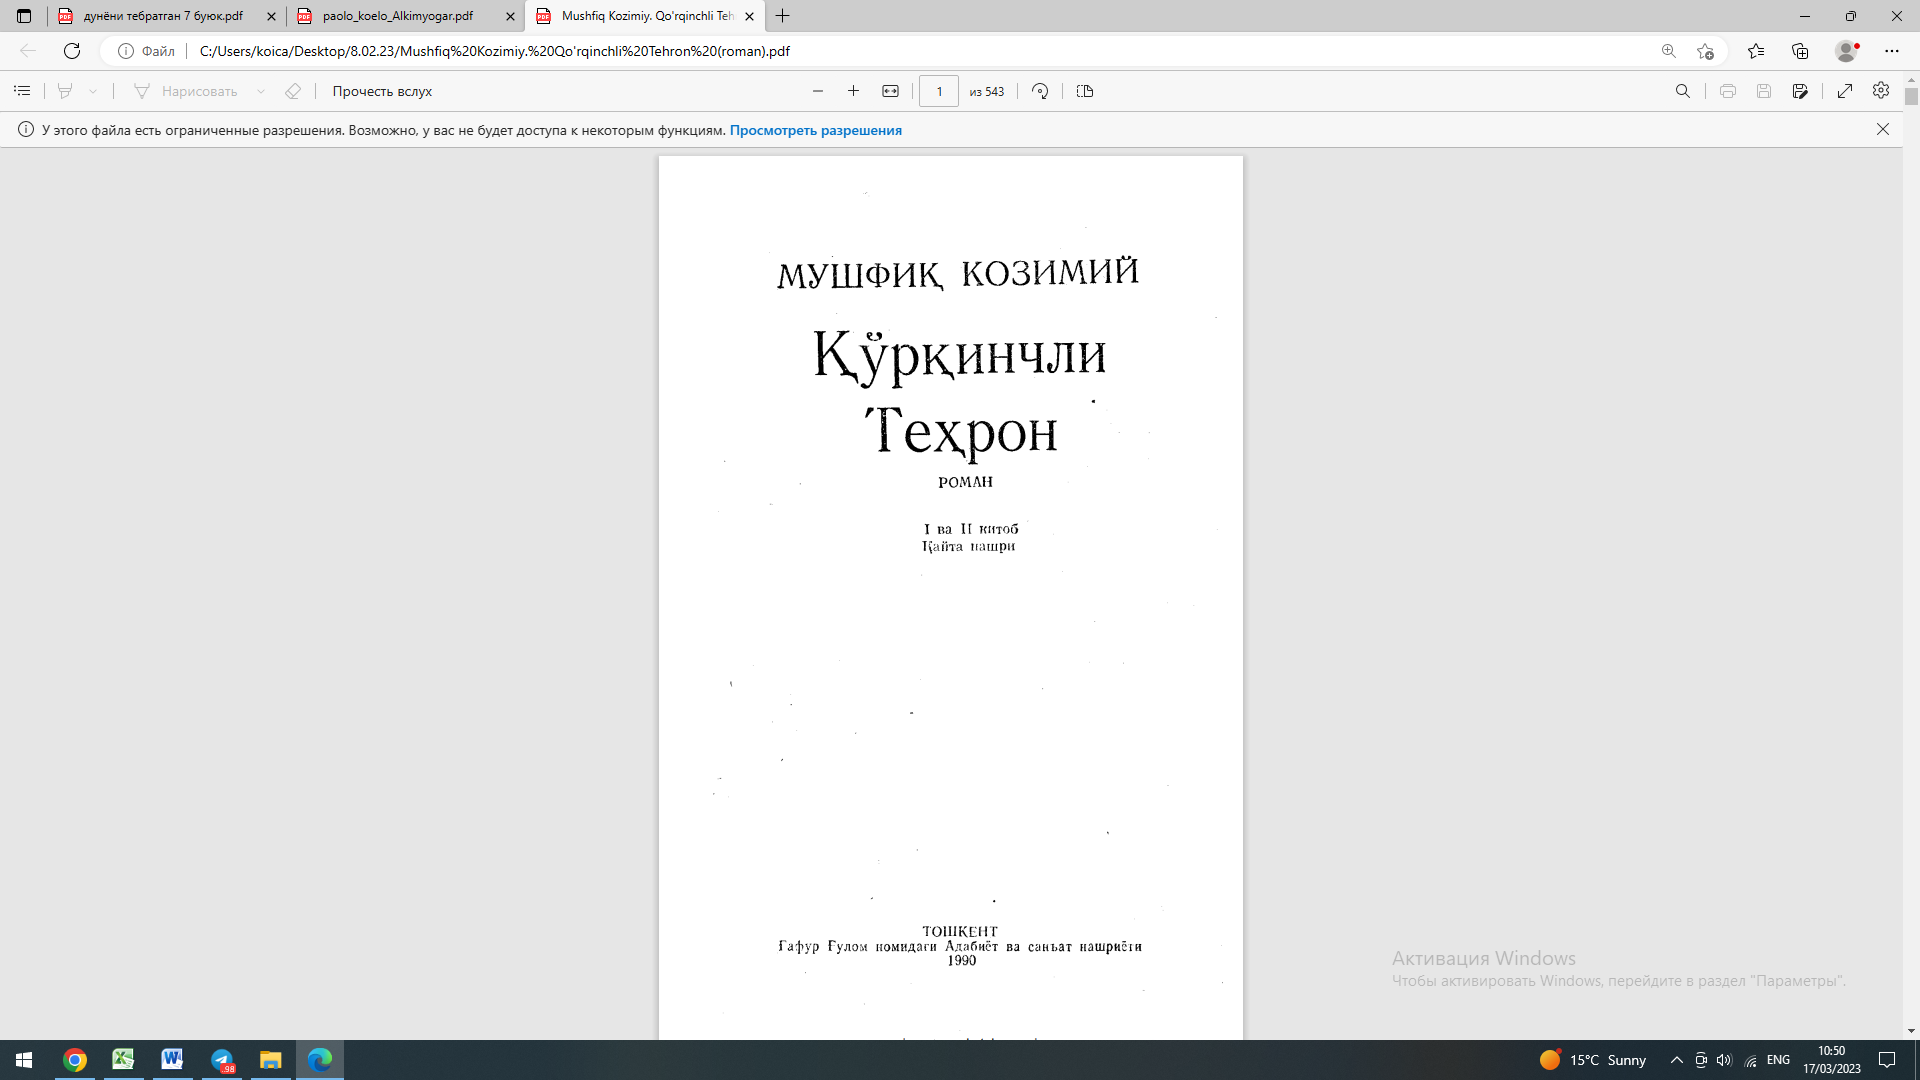
Task: Open clock and calendar 10:50
Action: [1832, 1060]
